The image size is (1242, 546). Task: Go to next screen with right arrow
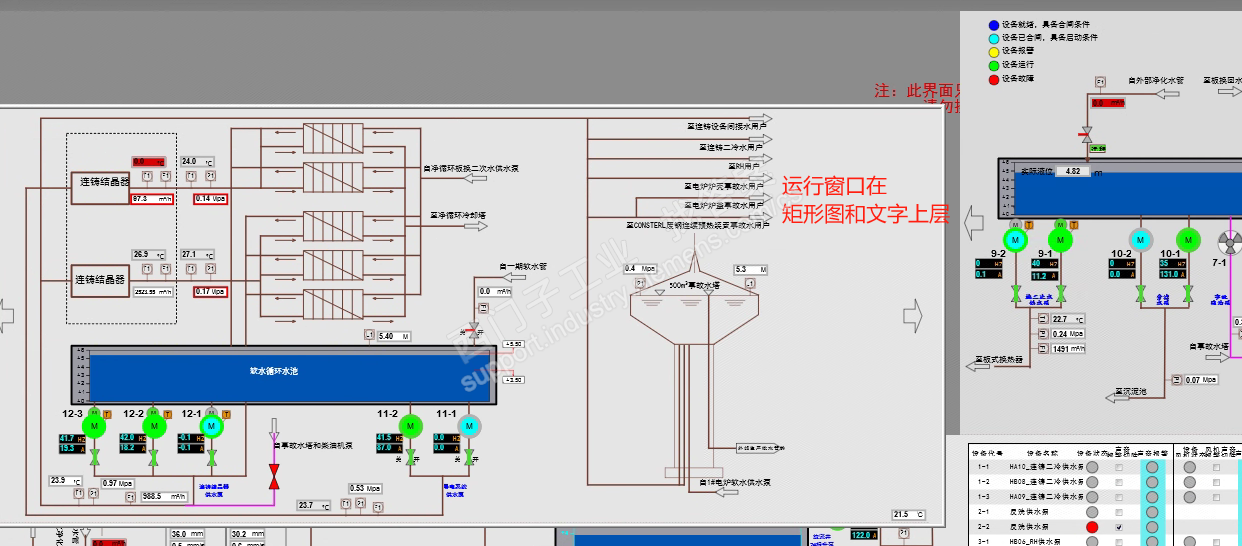tap(913, 316)
